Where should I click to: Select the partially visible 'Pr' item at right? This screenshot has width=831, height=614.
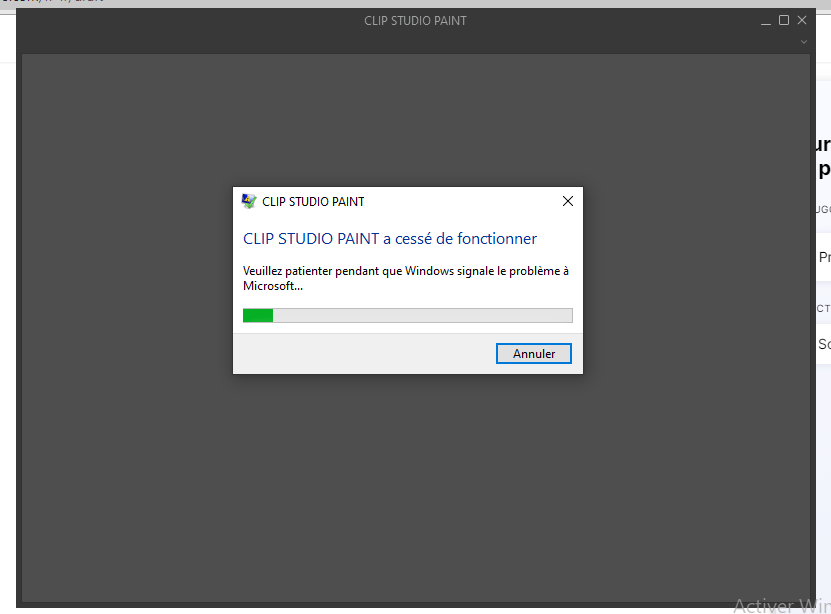click(824, 257)
